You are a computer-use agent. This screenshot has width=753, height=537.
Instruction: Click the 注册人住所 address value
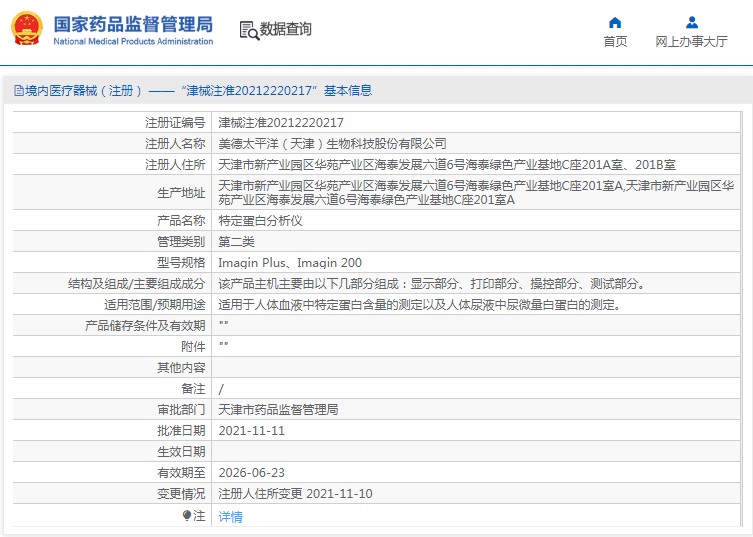tap(447, 165)
